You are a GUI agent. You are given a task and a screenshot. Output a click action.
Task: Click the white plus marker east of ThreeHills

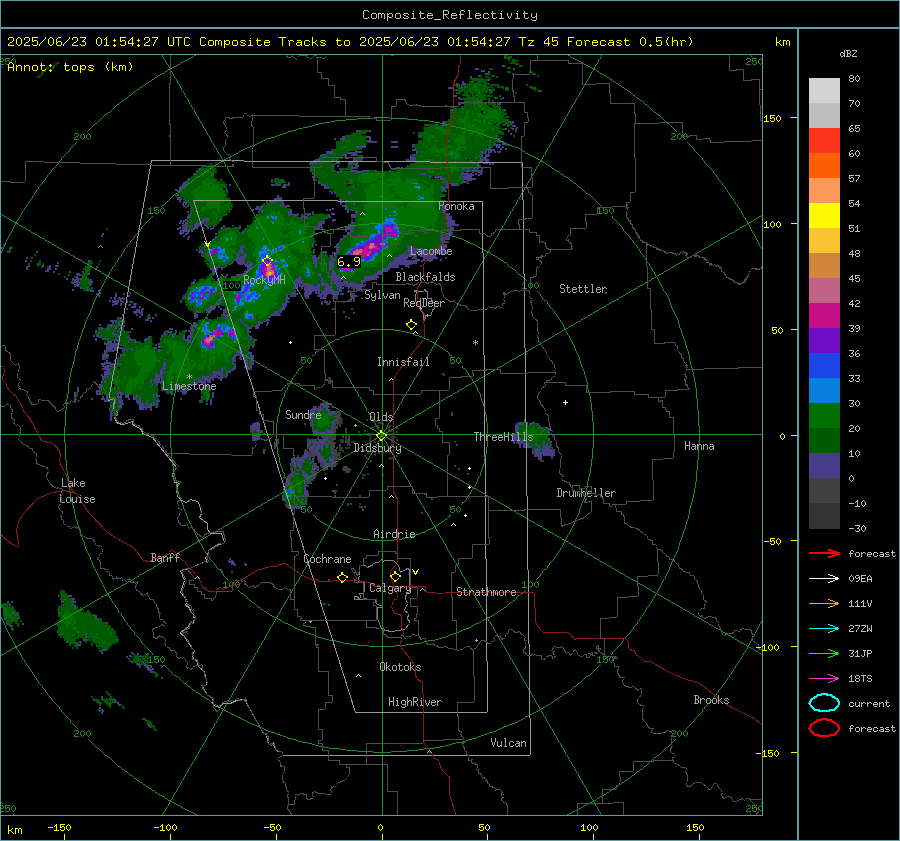pyautogui.click(x=565, y=402)
